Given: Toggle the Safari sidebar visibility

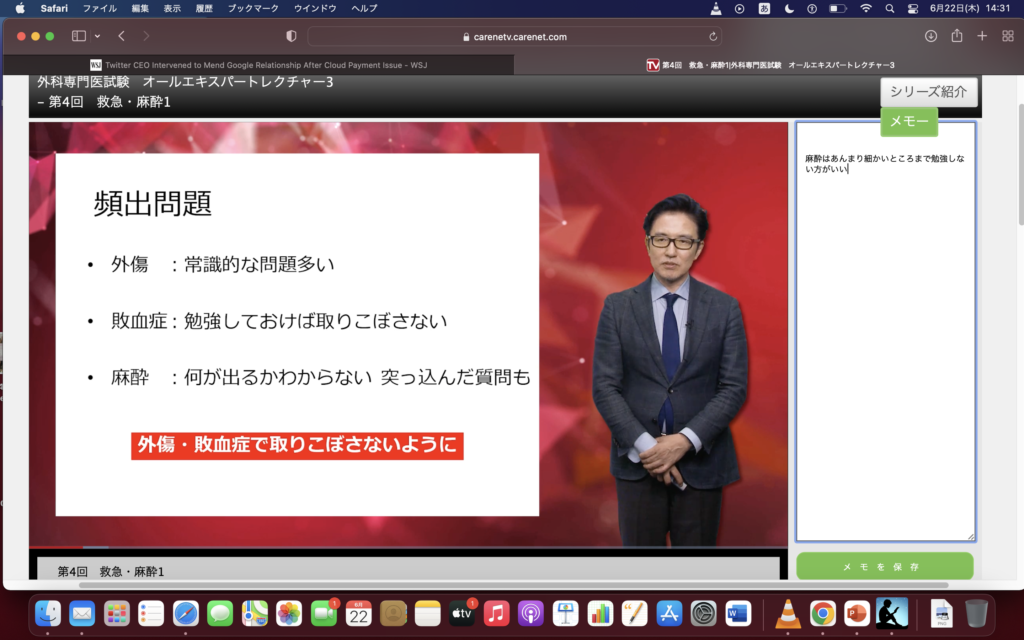Looking at the screenshot, I should (79, 35).
